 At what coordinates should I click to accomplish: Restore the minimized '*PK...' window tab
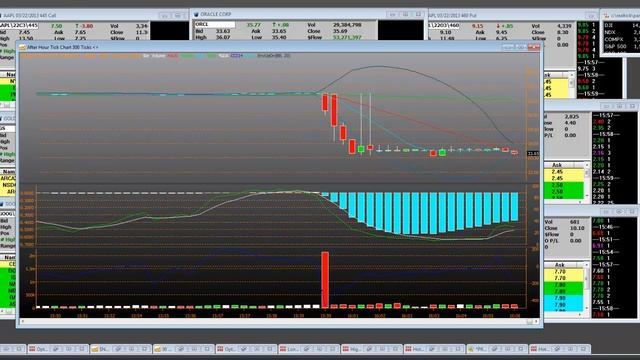tap(497, 349)
